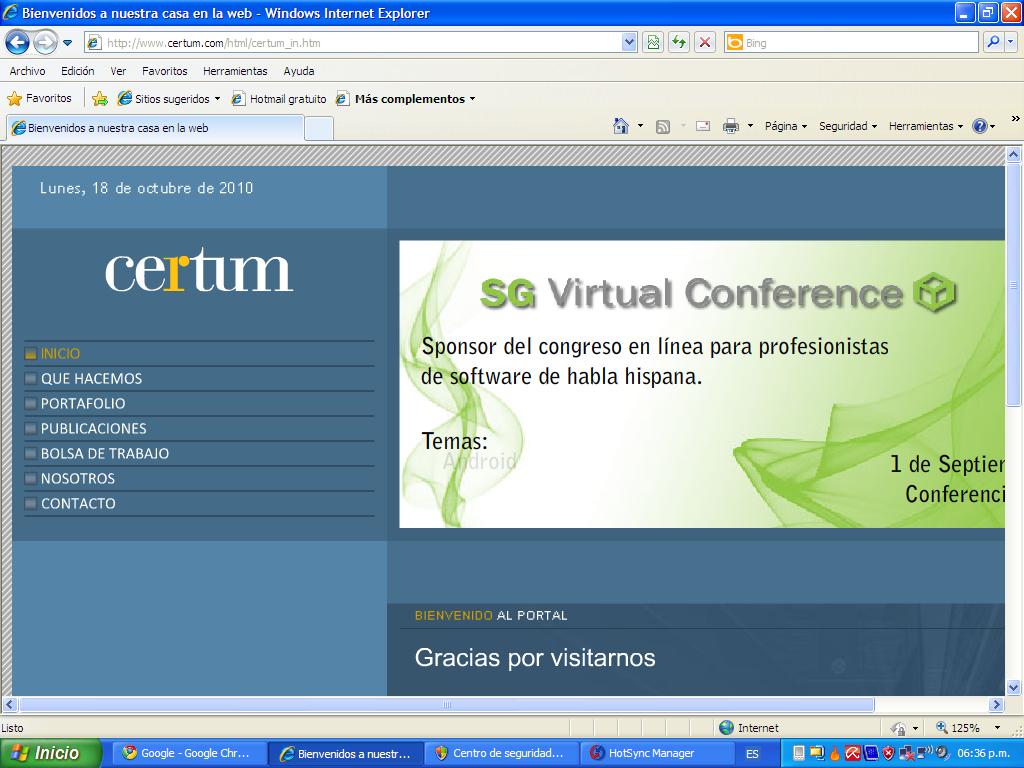Go to INICIO in site navigation

pos(60,354)
